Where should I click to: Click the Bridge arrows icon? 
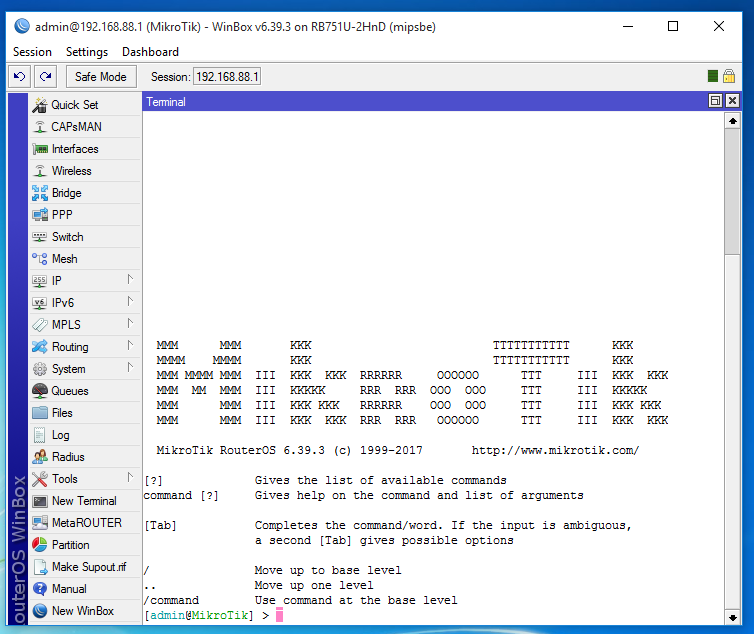click(x=40, y=193)
